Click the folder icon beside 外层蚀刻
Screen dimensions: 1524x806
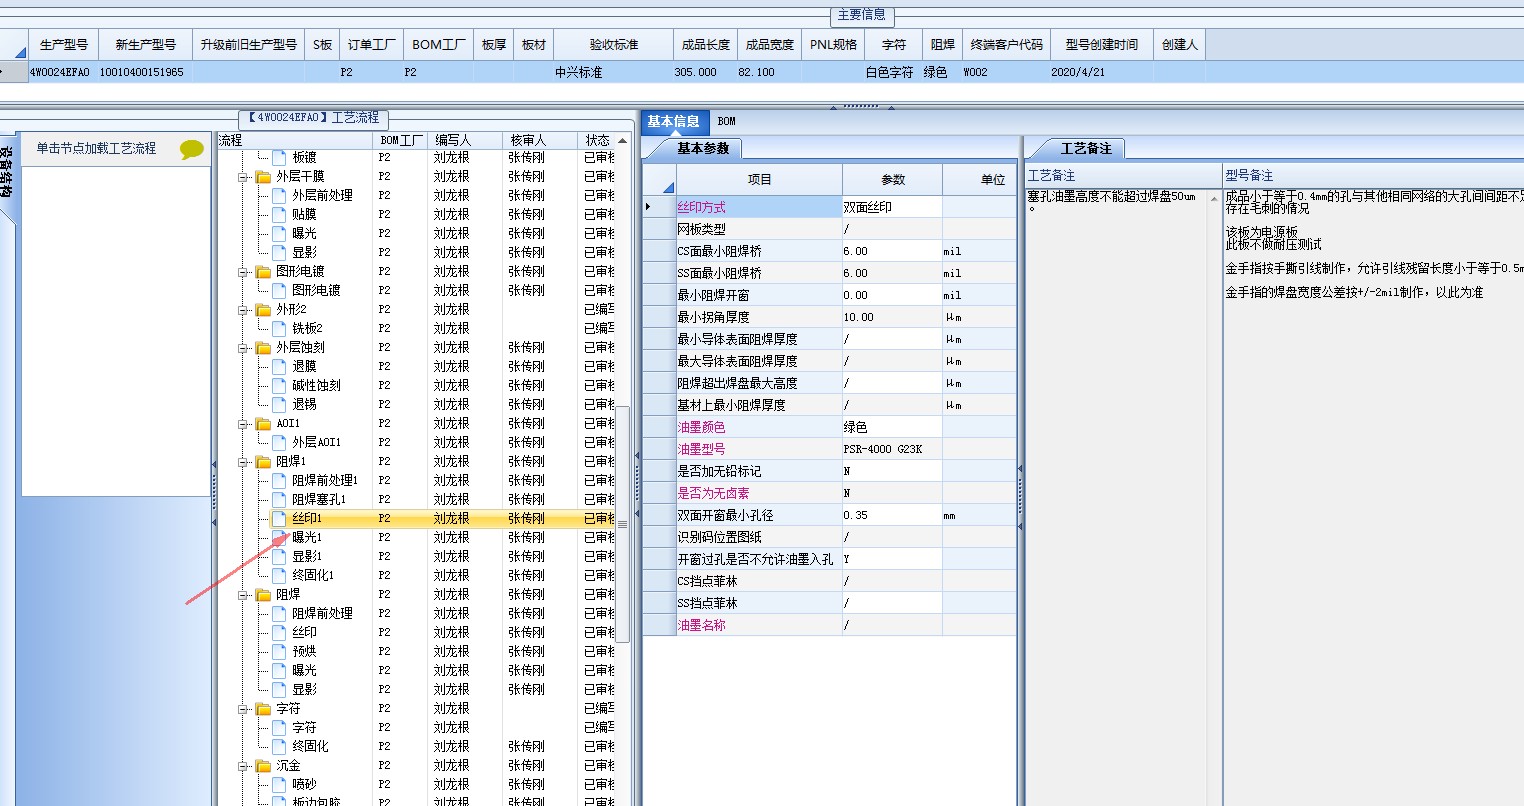[x=264, y=347]
